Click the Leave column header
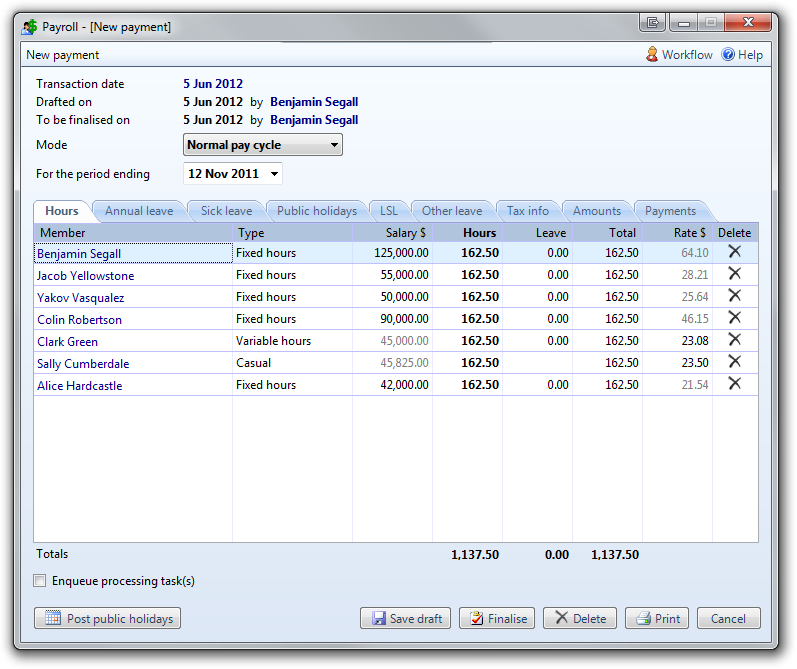This screenshot has height=669, width=797. coord(538,232)
